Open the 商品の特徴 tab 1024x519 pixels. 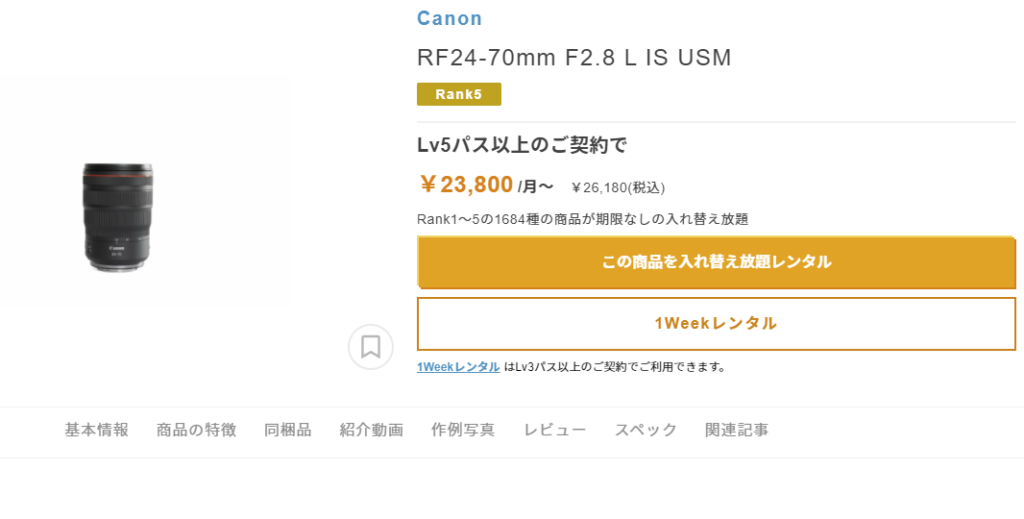pyautogui.click(x=196, y=430)
